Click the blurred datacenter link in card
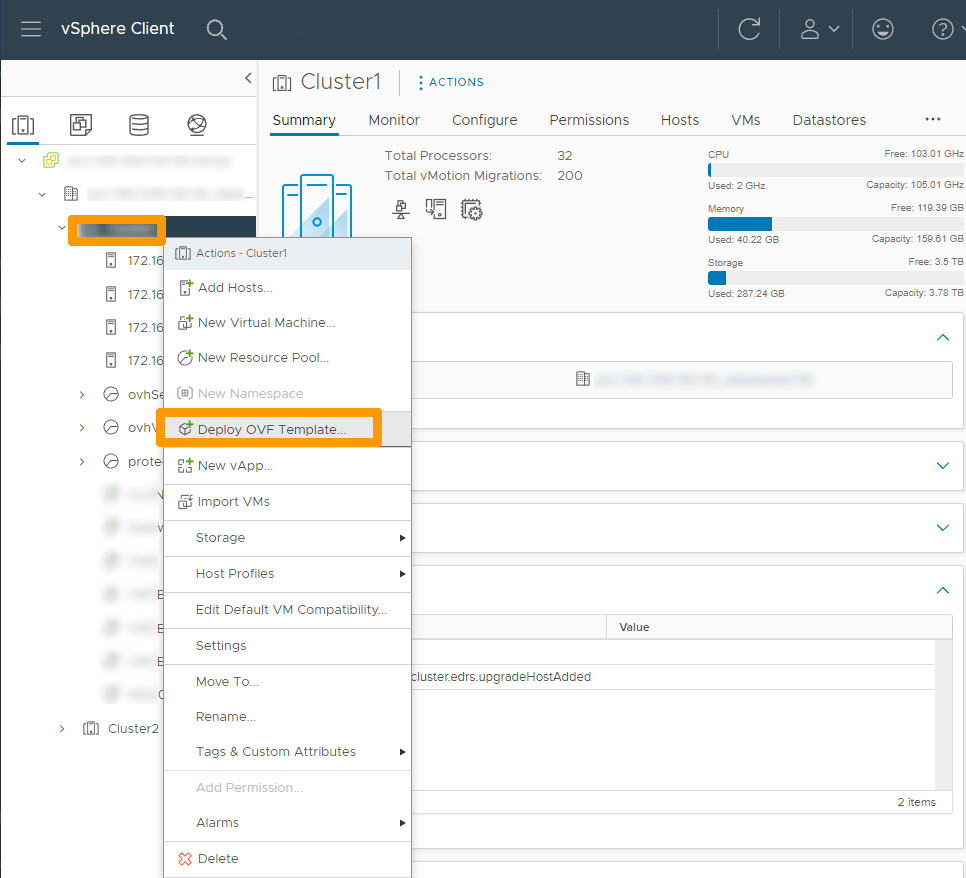966x878 pixels. pyautogui.click(x=704, y=380)
